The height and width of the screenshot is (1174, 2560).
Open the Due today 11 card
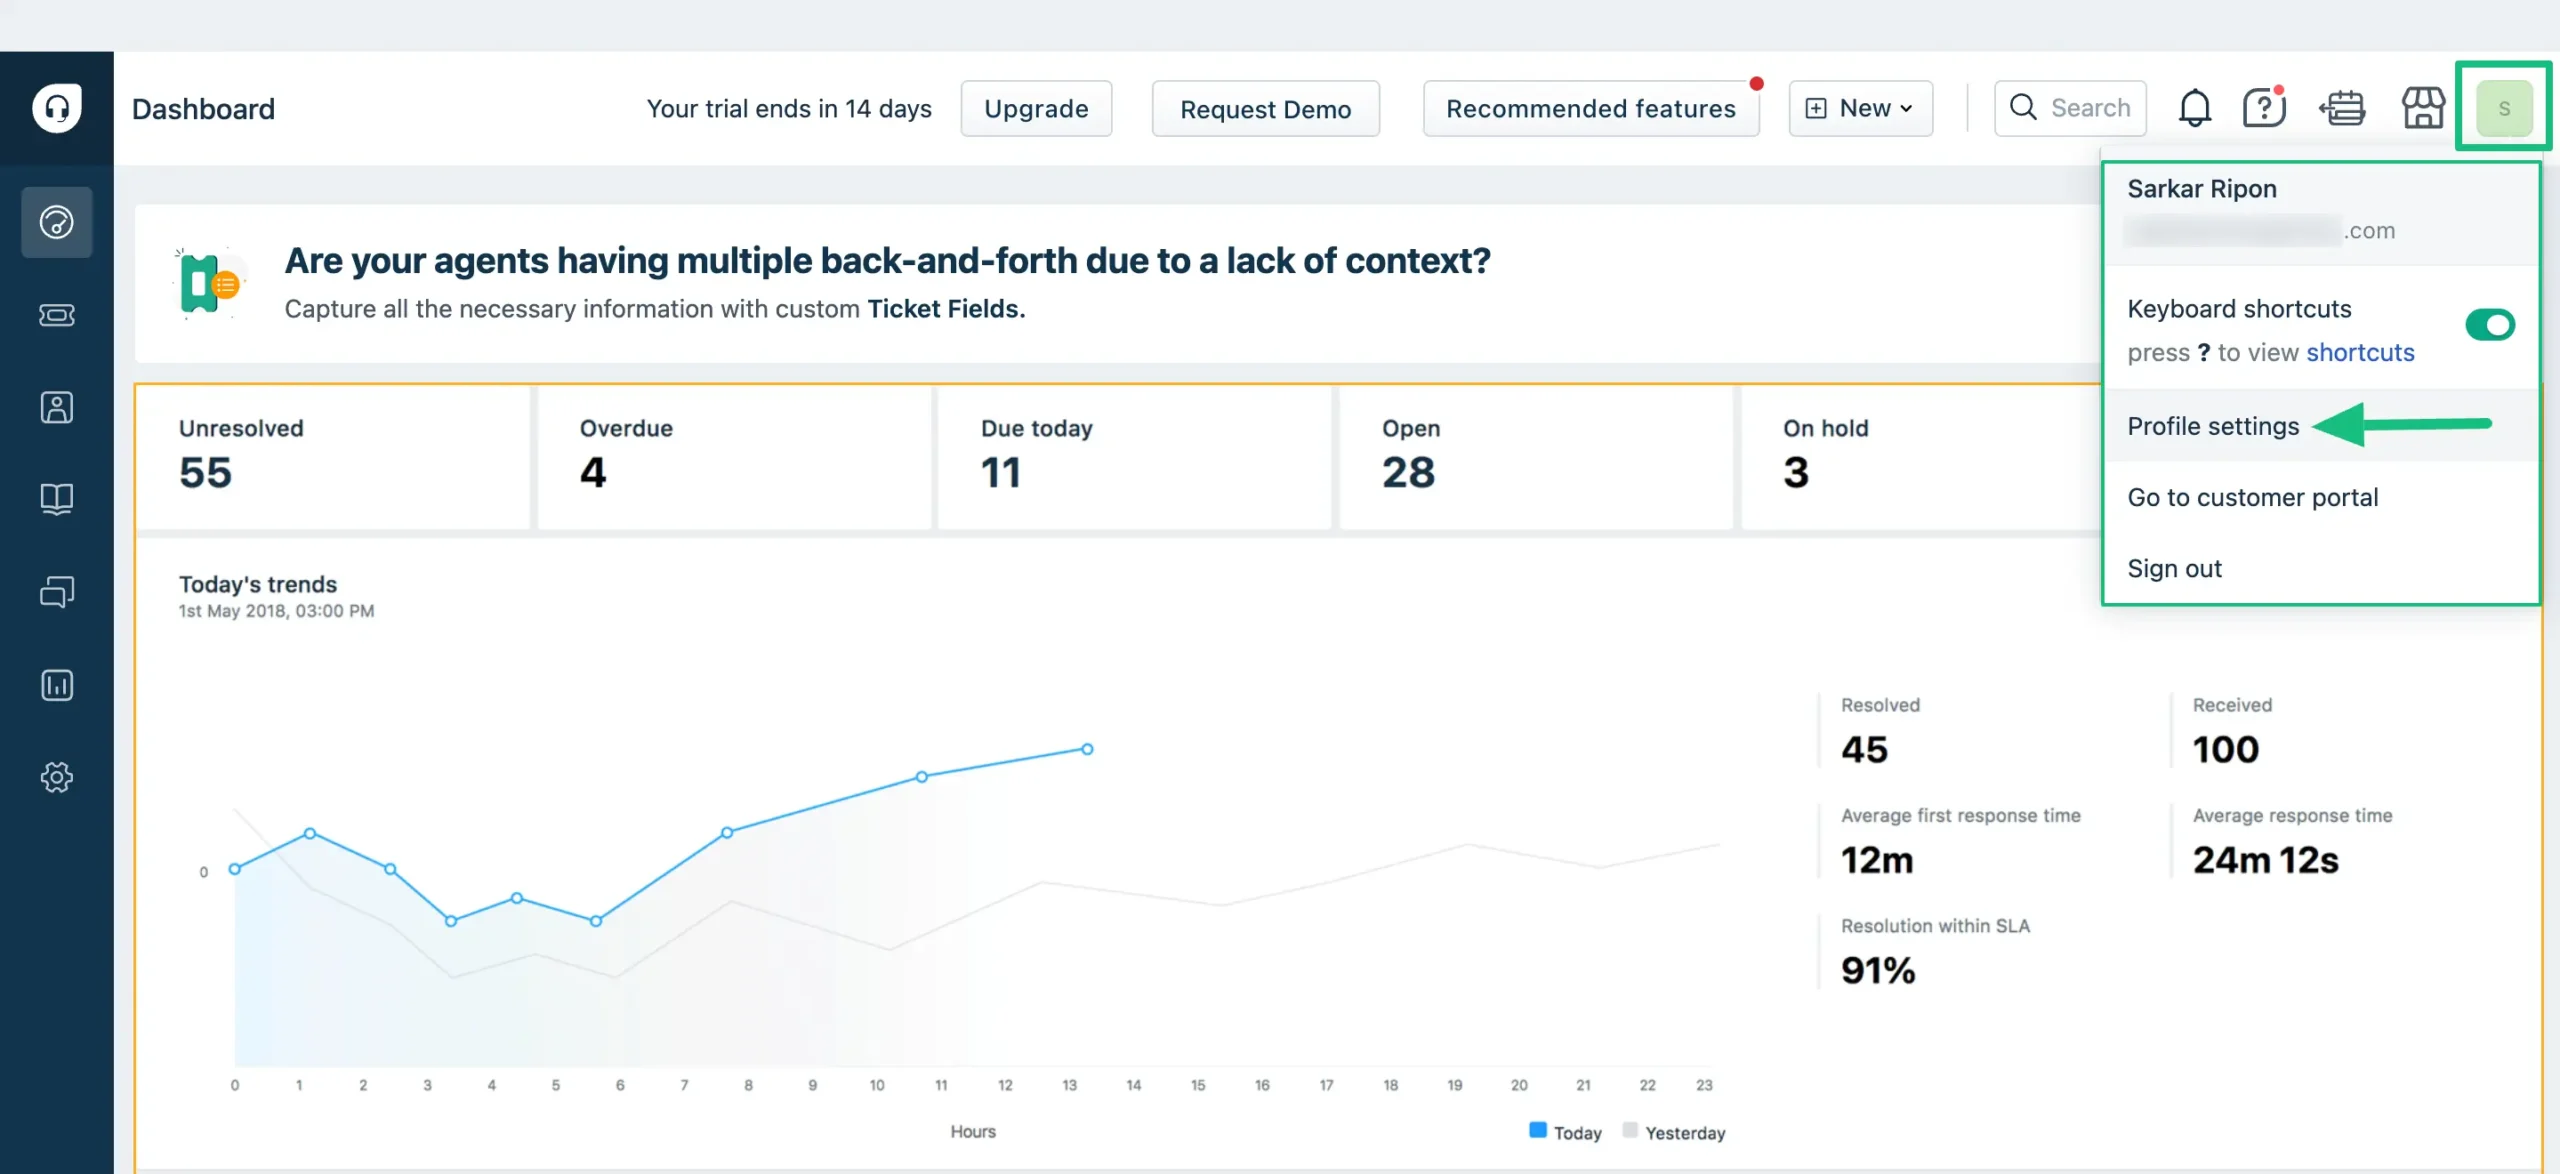point(1135,457)
